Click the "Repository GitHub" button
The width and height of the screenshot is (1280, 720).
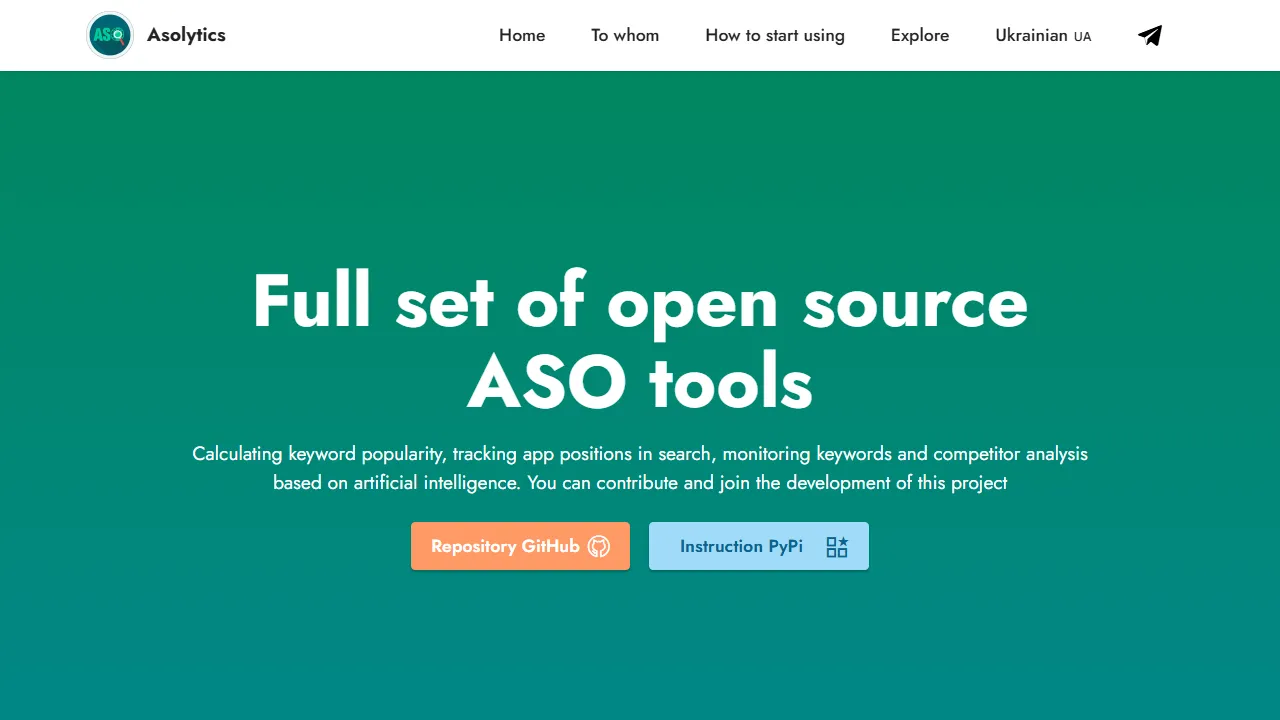point(520,546)
